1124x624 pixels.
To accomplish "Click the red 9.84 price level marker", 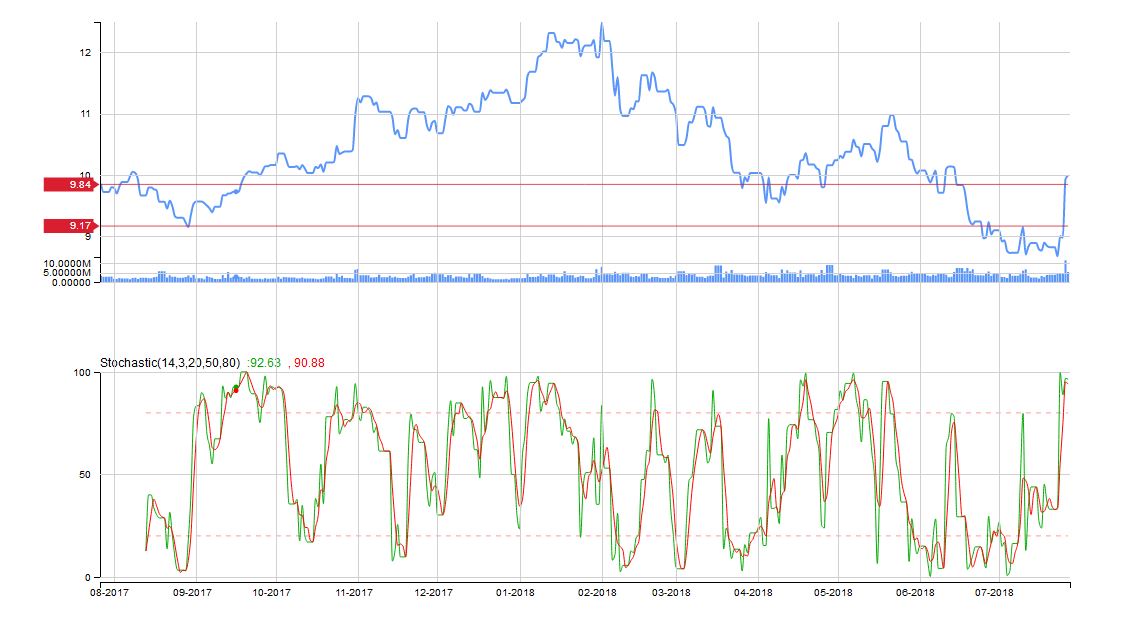I will point(70,185).
